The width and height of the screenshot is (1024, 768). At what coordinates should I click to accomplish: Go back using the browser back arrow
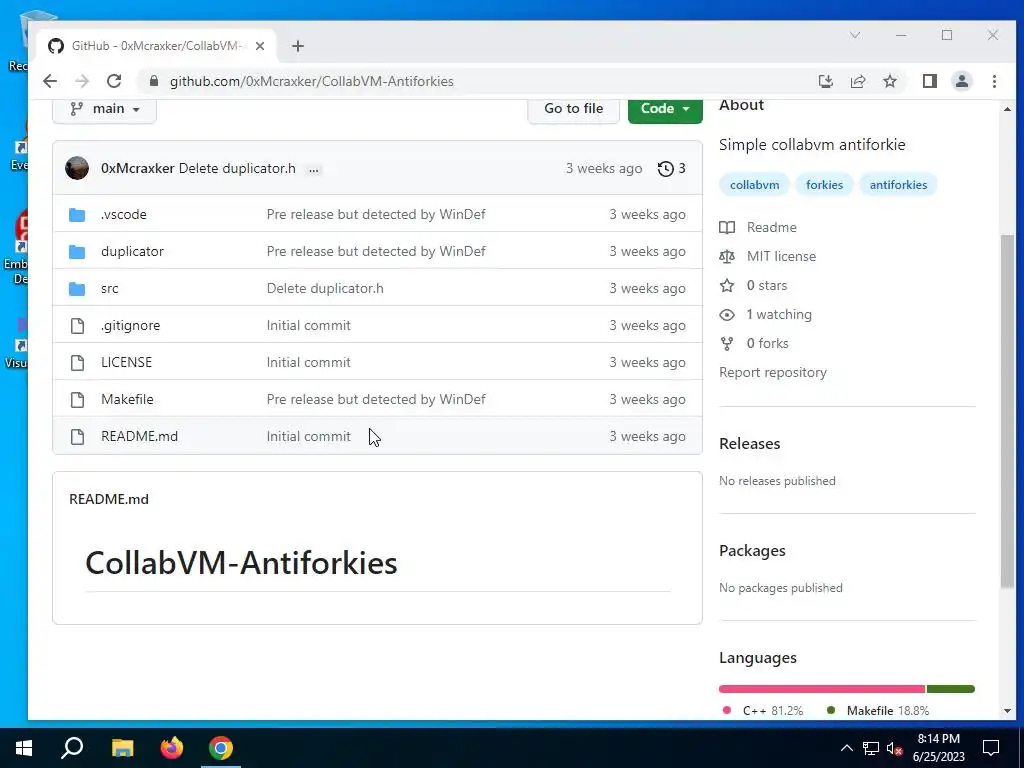pyautogui.click(x=50, y=81)
